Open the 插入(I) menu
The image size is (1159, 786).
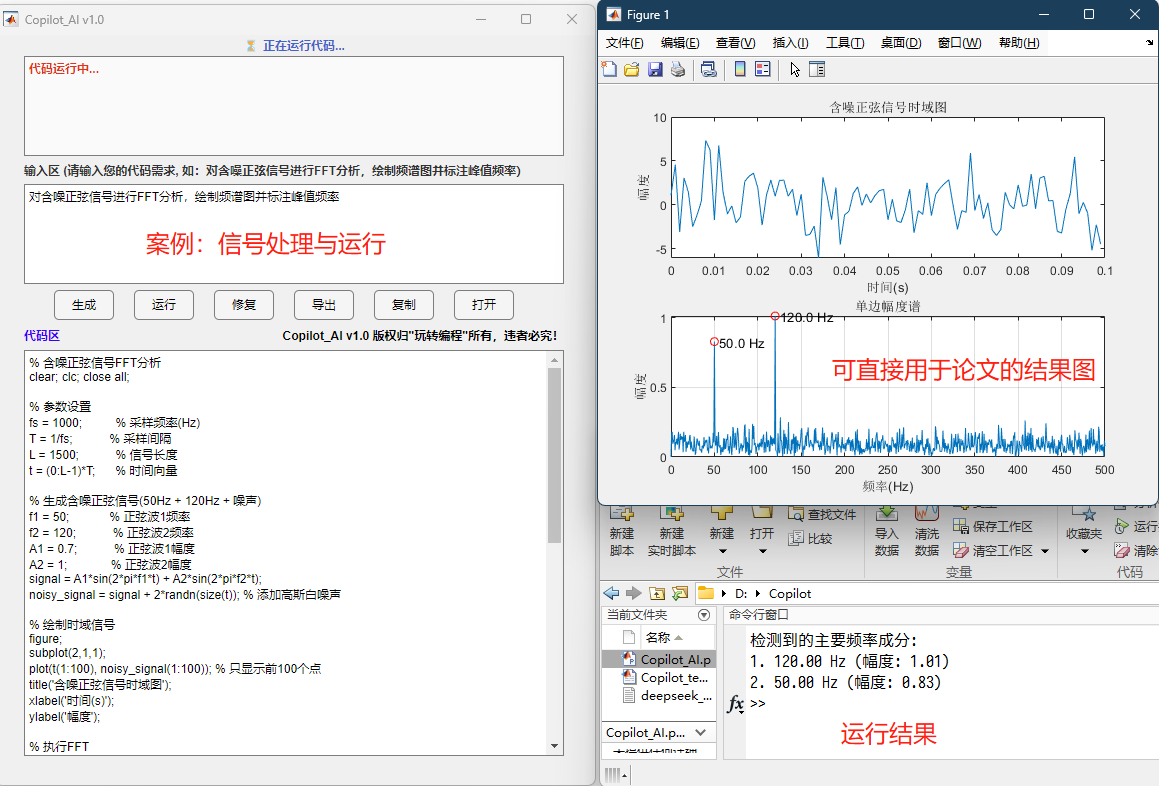point(790,43)
